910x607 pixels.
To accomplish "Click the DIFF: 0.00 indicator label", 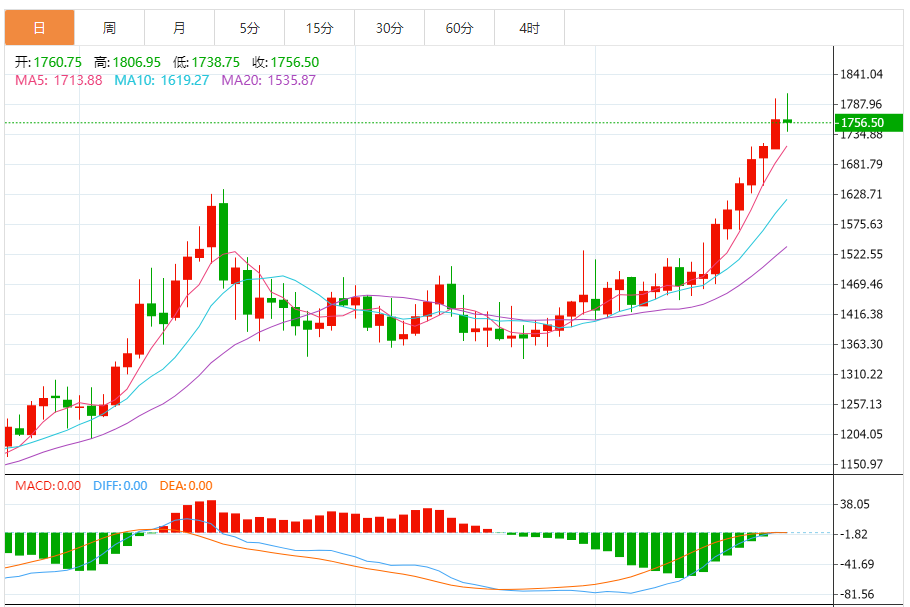I will coord(120,486).
